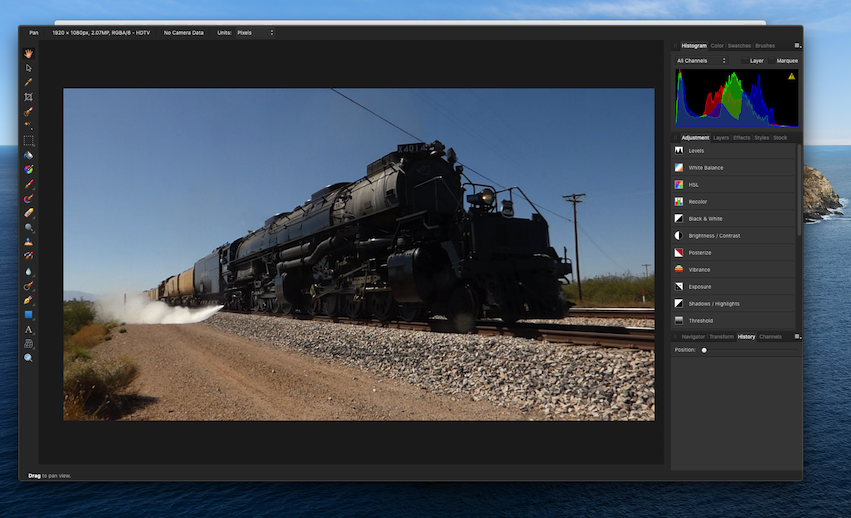Select the History tab

pos(746,337)
